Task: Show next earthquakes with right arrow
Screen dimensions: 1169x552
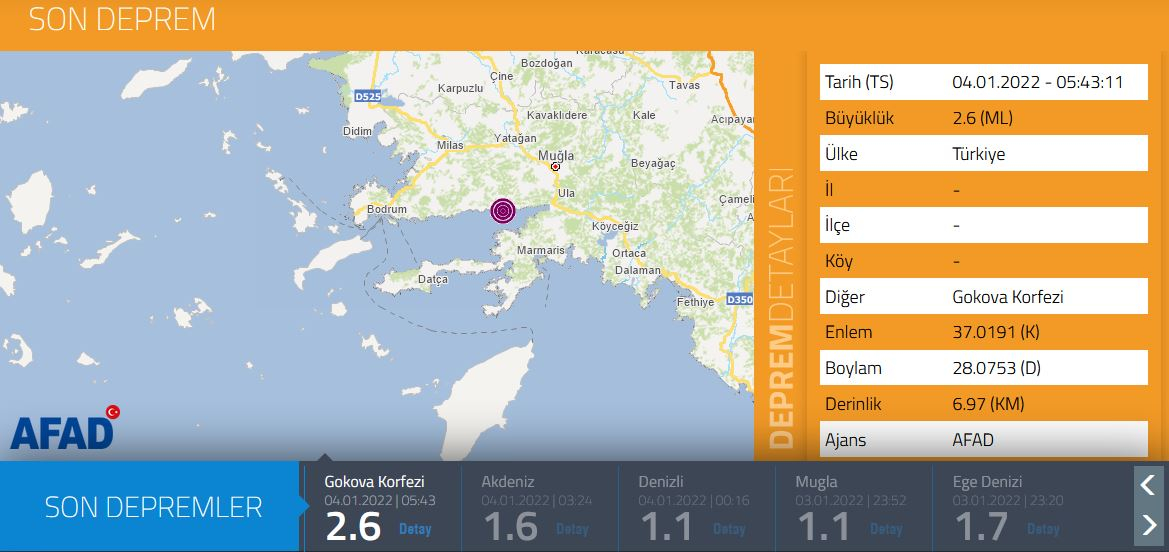Action: 1148,524
